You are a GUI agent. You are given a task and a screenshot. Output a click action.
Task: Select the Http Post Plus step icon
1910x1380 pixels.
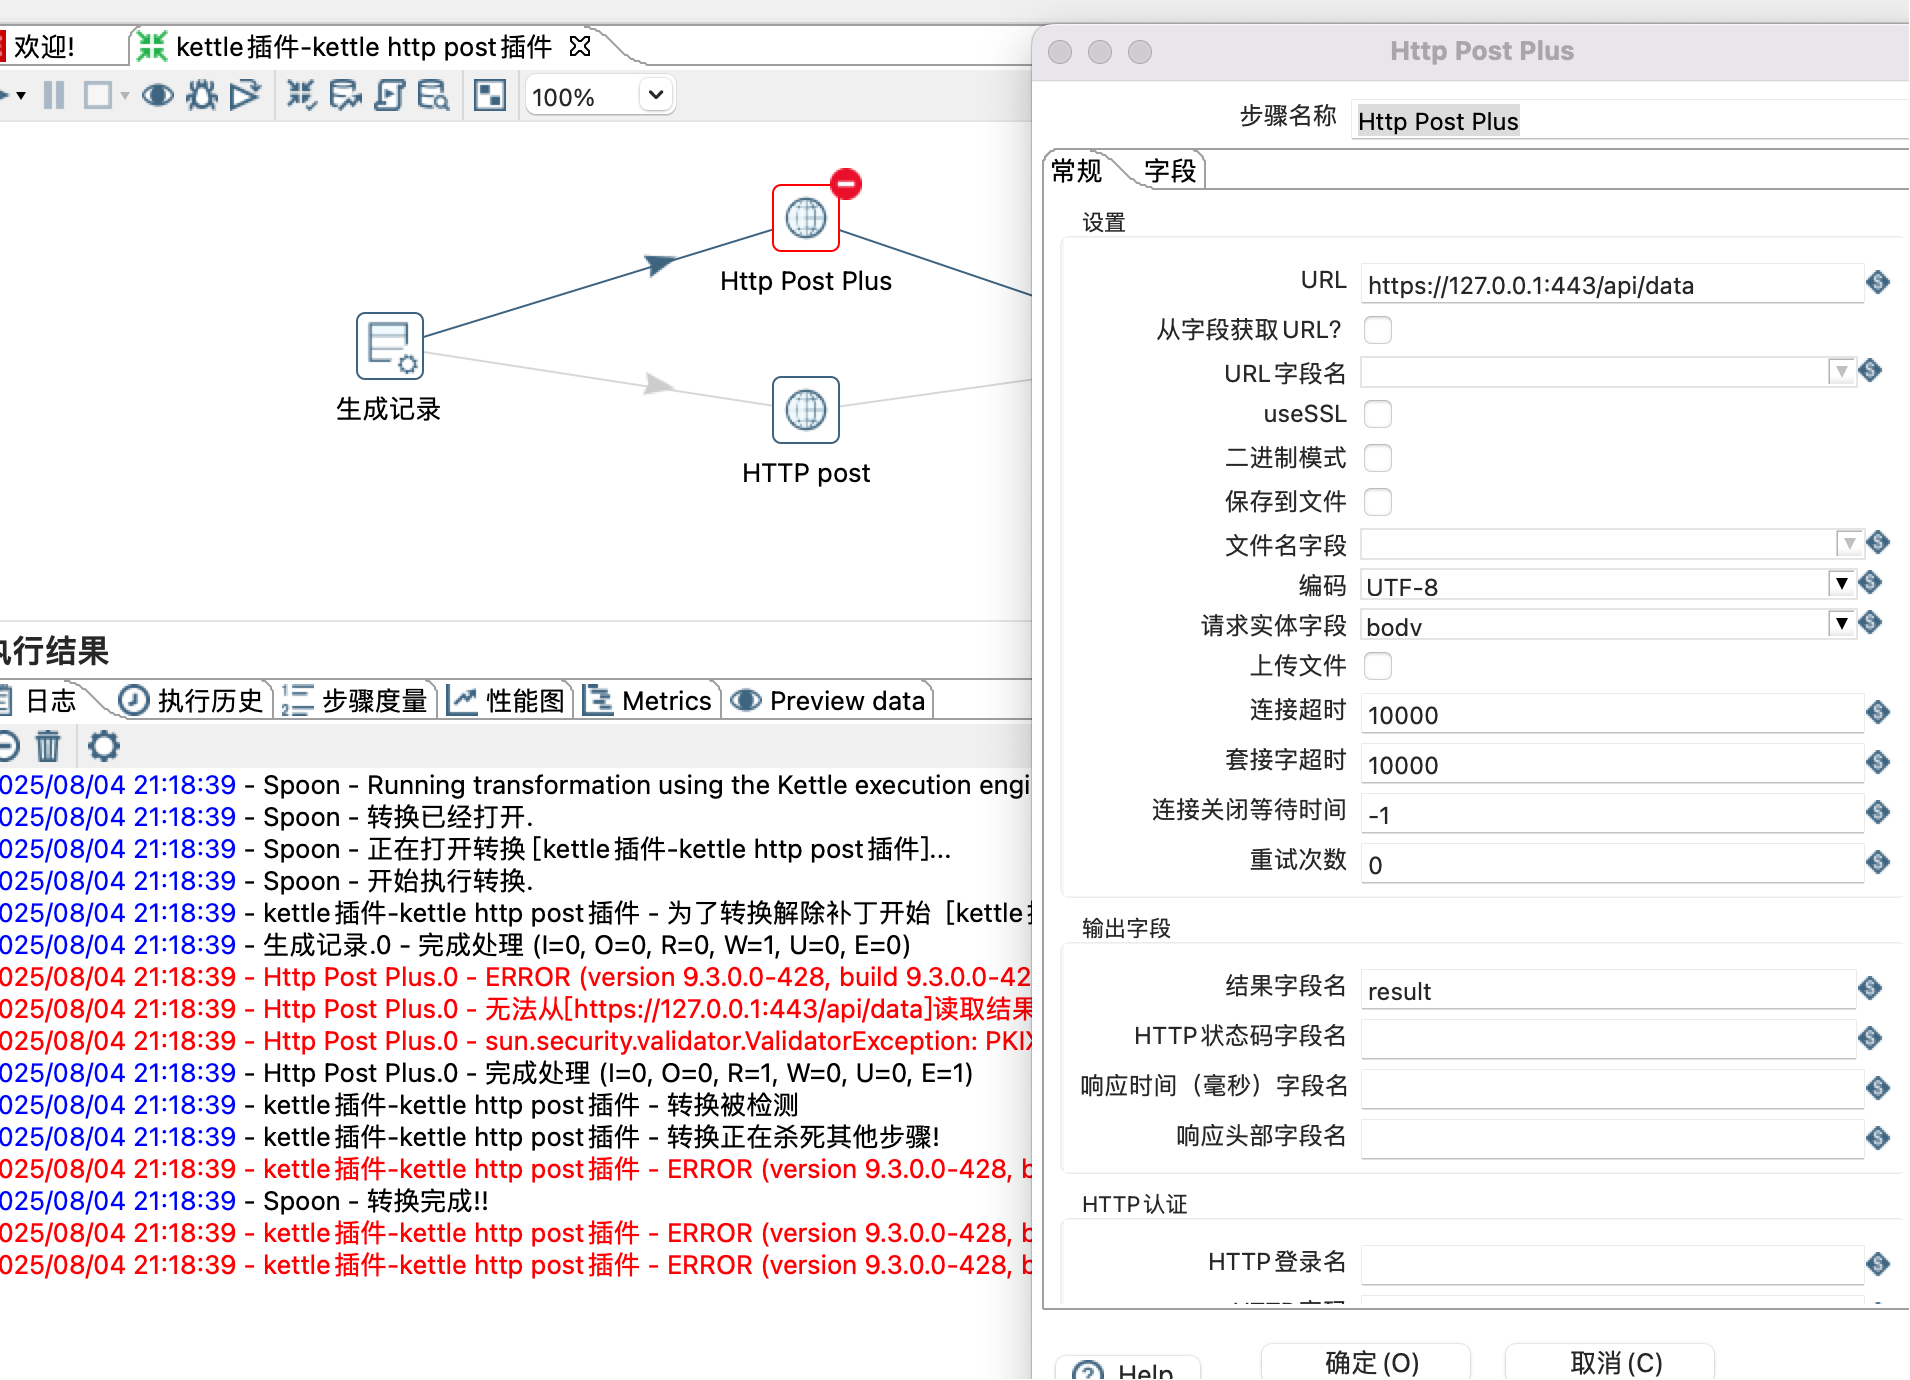(x=805, y=218)
